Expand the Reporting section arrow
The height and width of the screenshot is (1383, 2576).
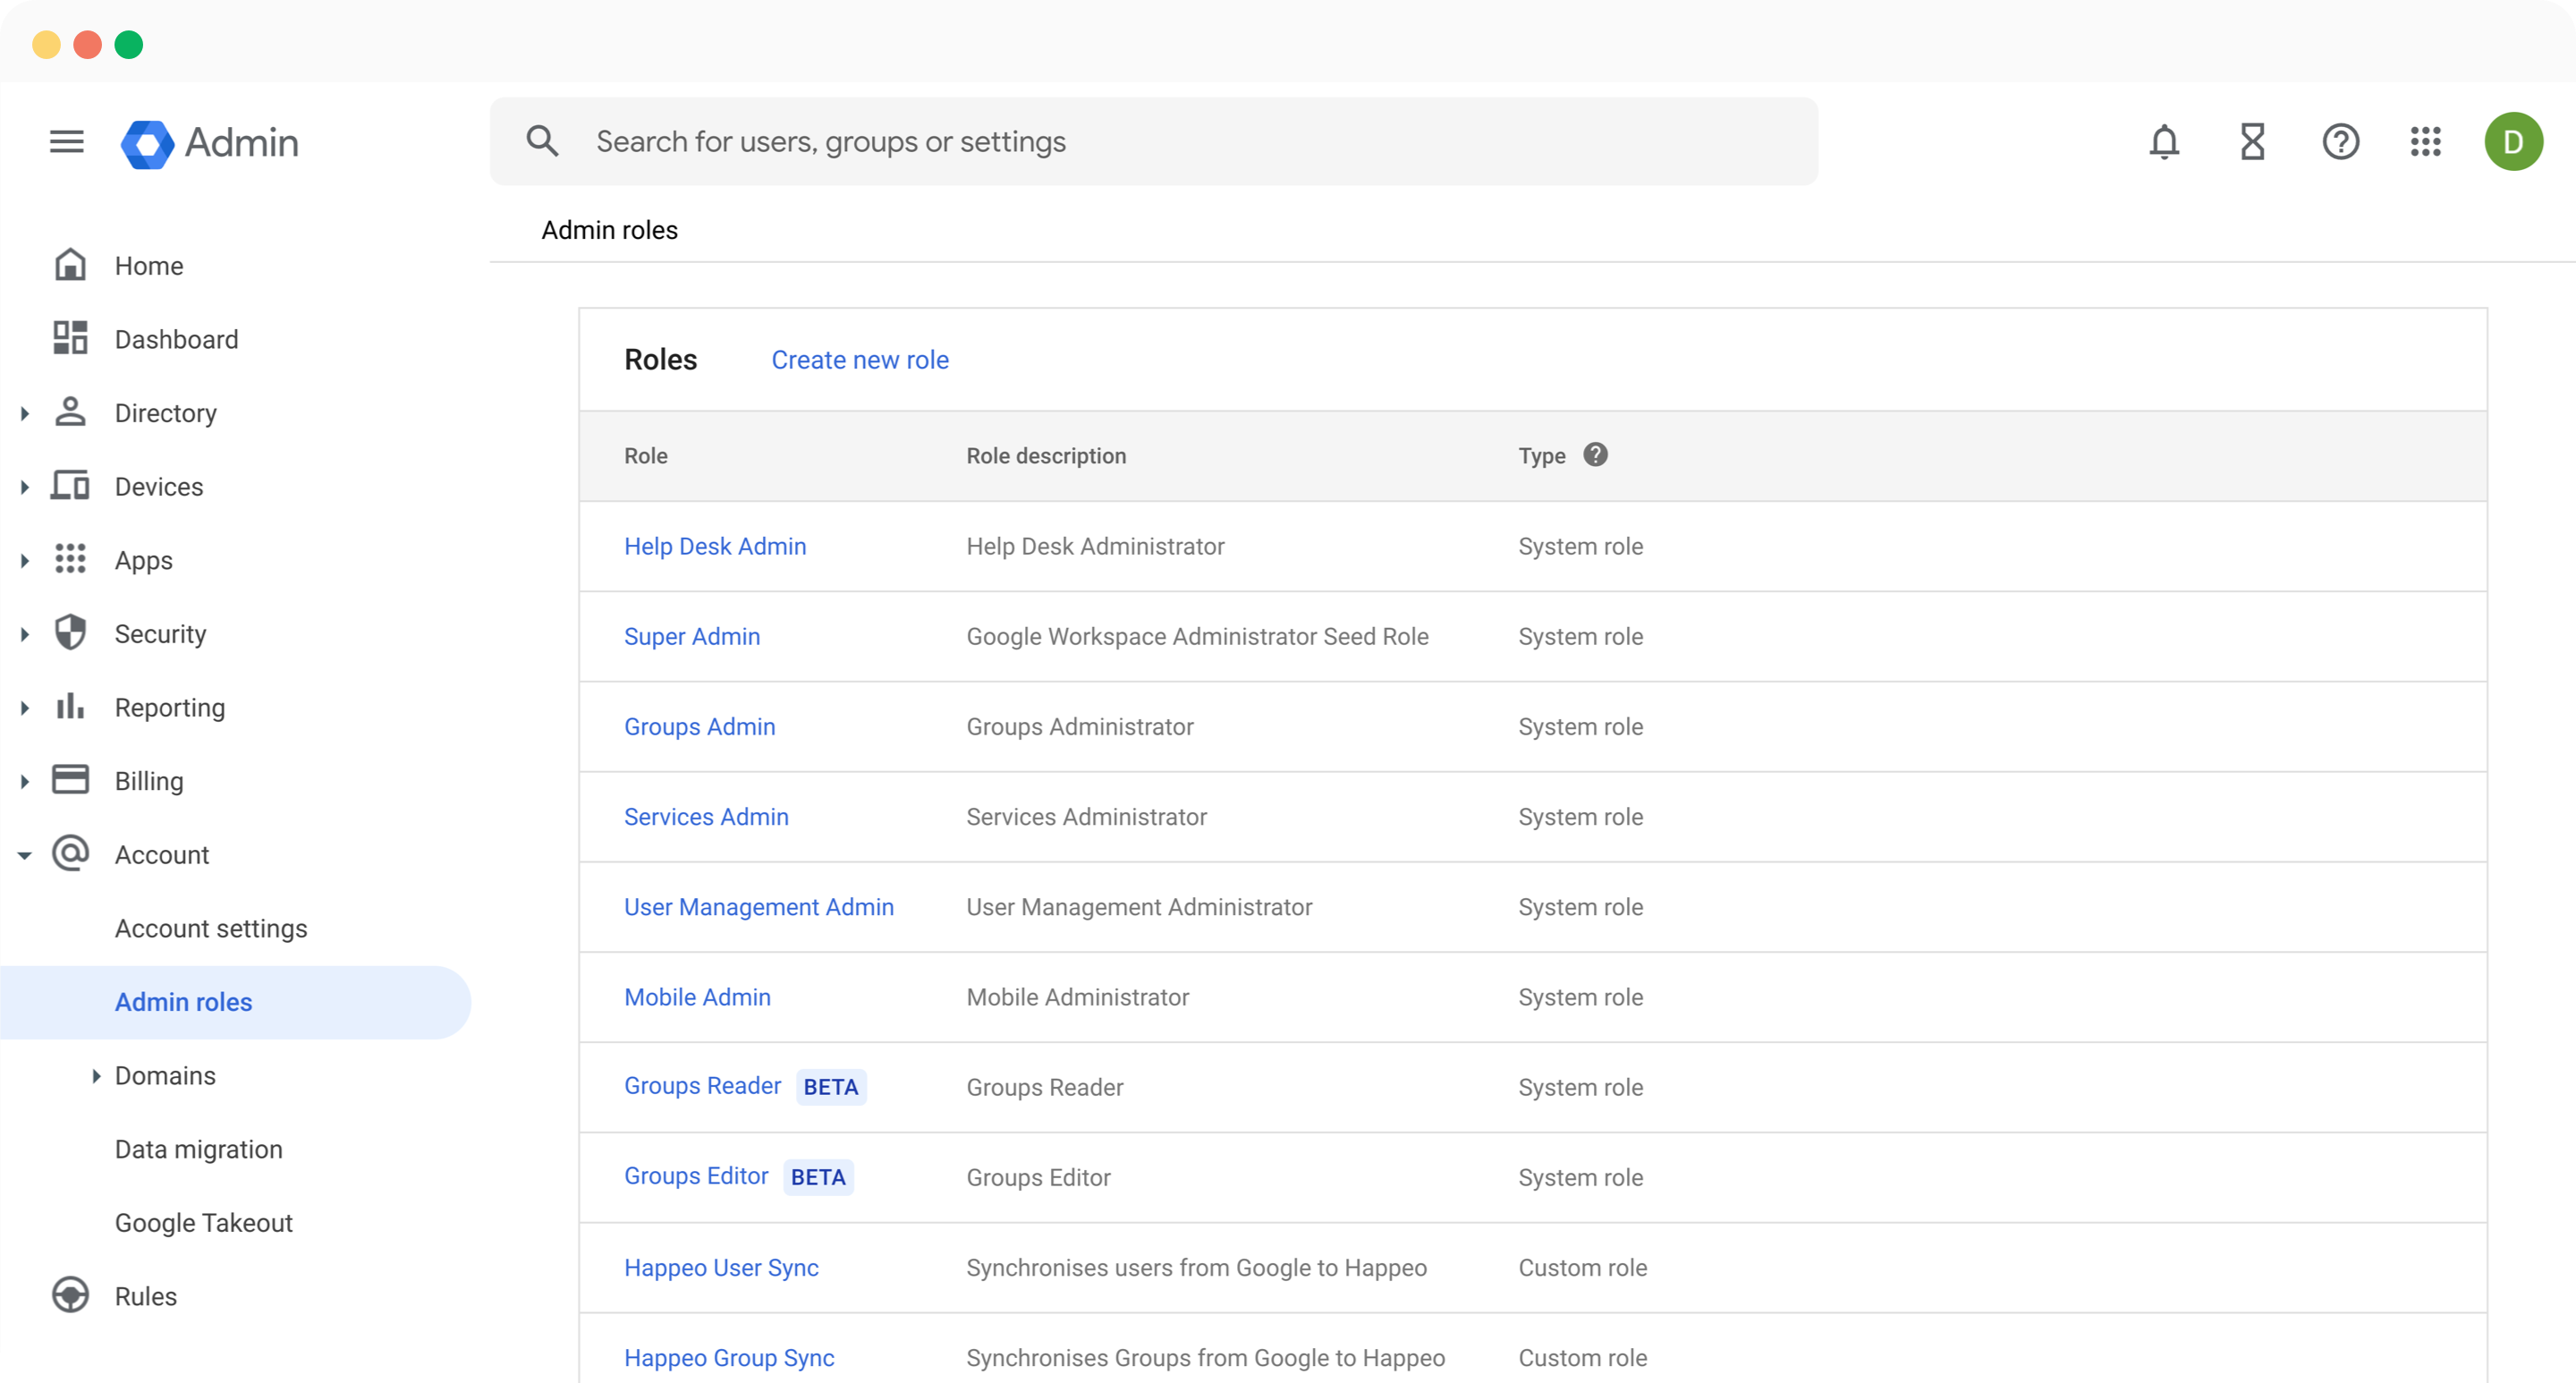coord(25,708)
